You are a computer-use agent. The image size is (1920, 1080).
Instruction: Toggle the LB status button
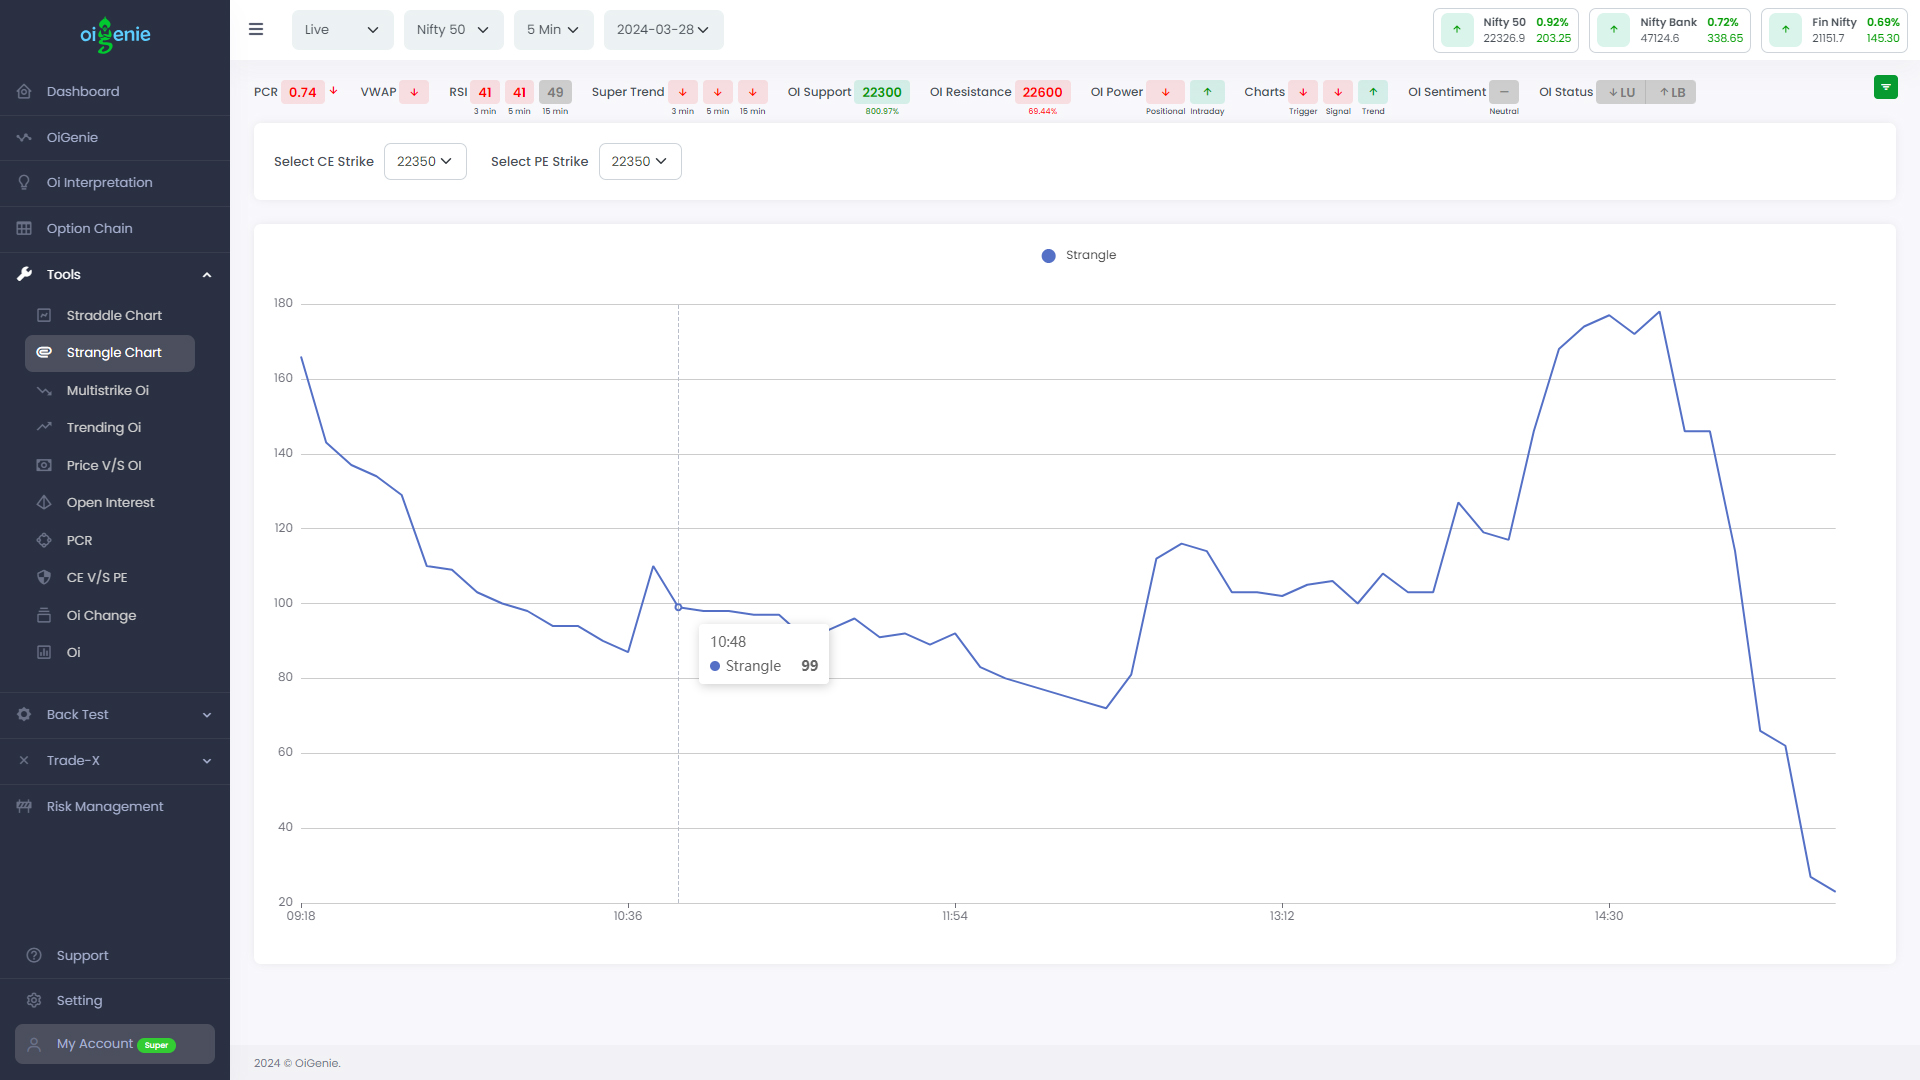1672,93
